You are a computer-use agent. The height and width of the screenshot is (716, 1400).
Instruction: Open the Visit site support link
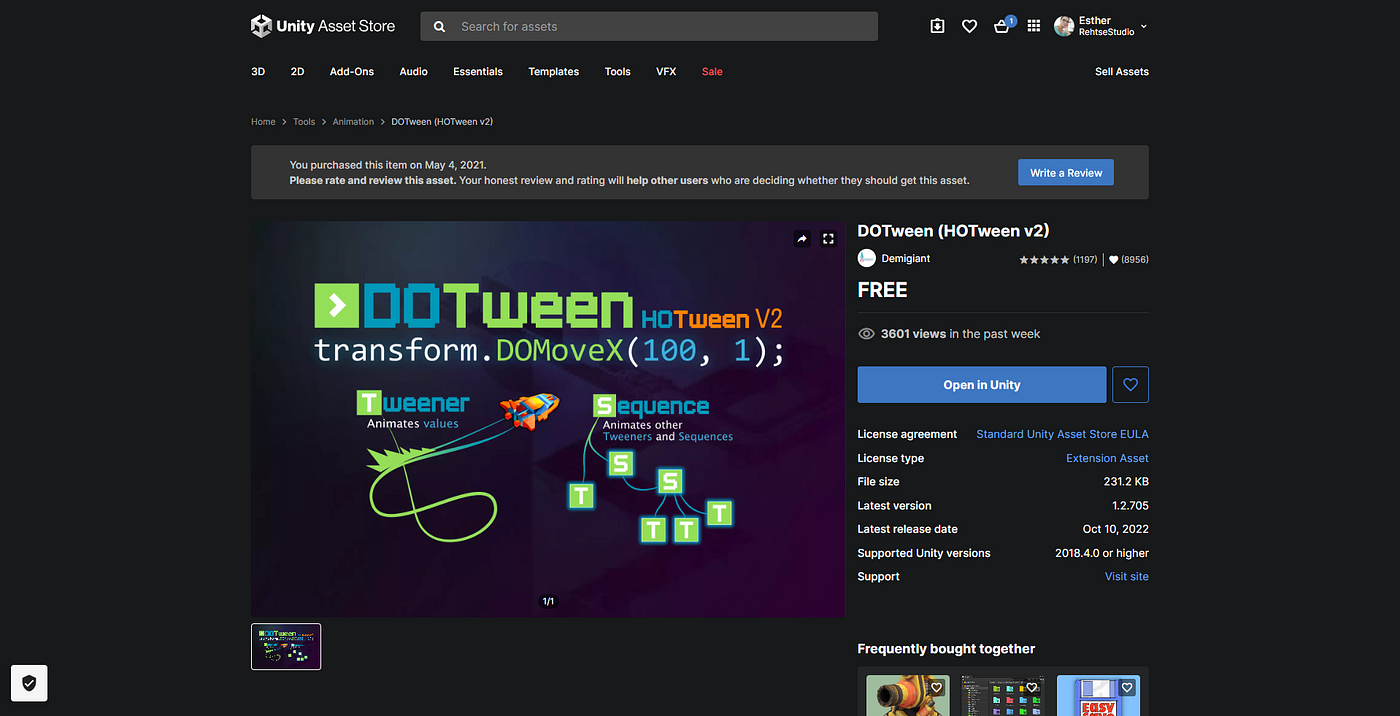[1126, 576]
